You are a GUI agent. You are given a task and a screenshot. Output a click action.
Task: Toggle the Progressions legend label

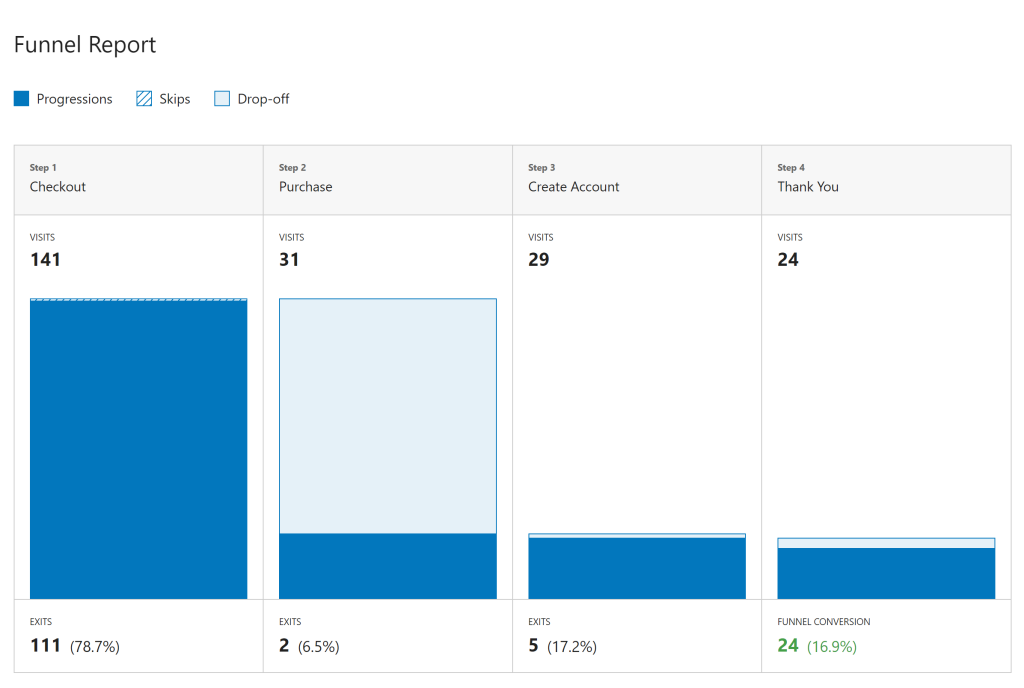(74, 99)
